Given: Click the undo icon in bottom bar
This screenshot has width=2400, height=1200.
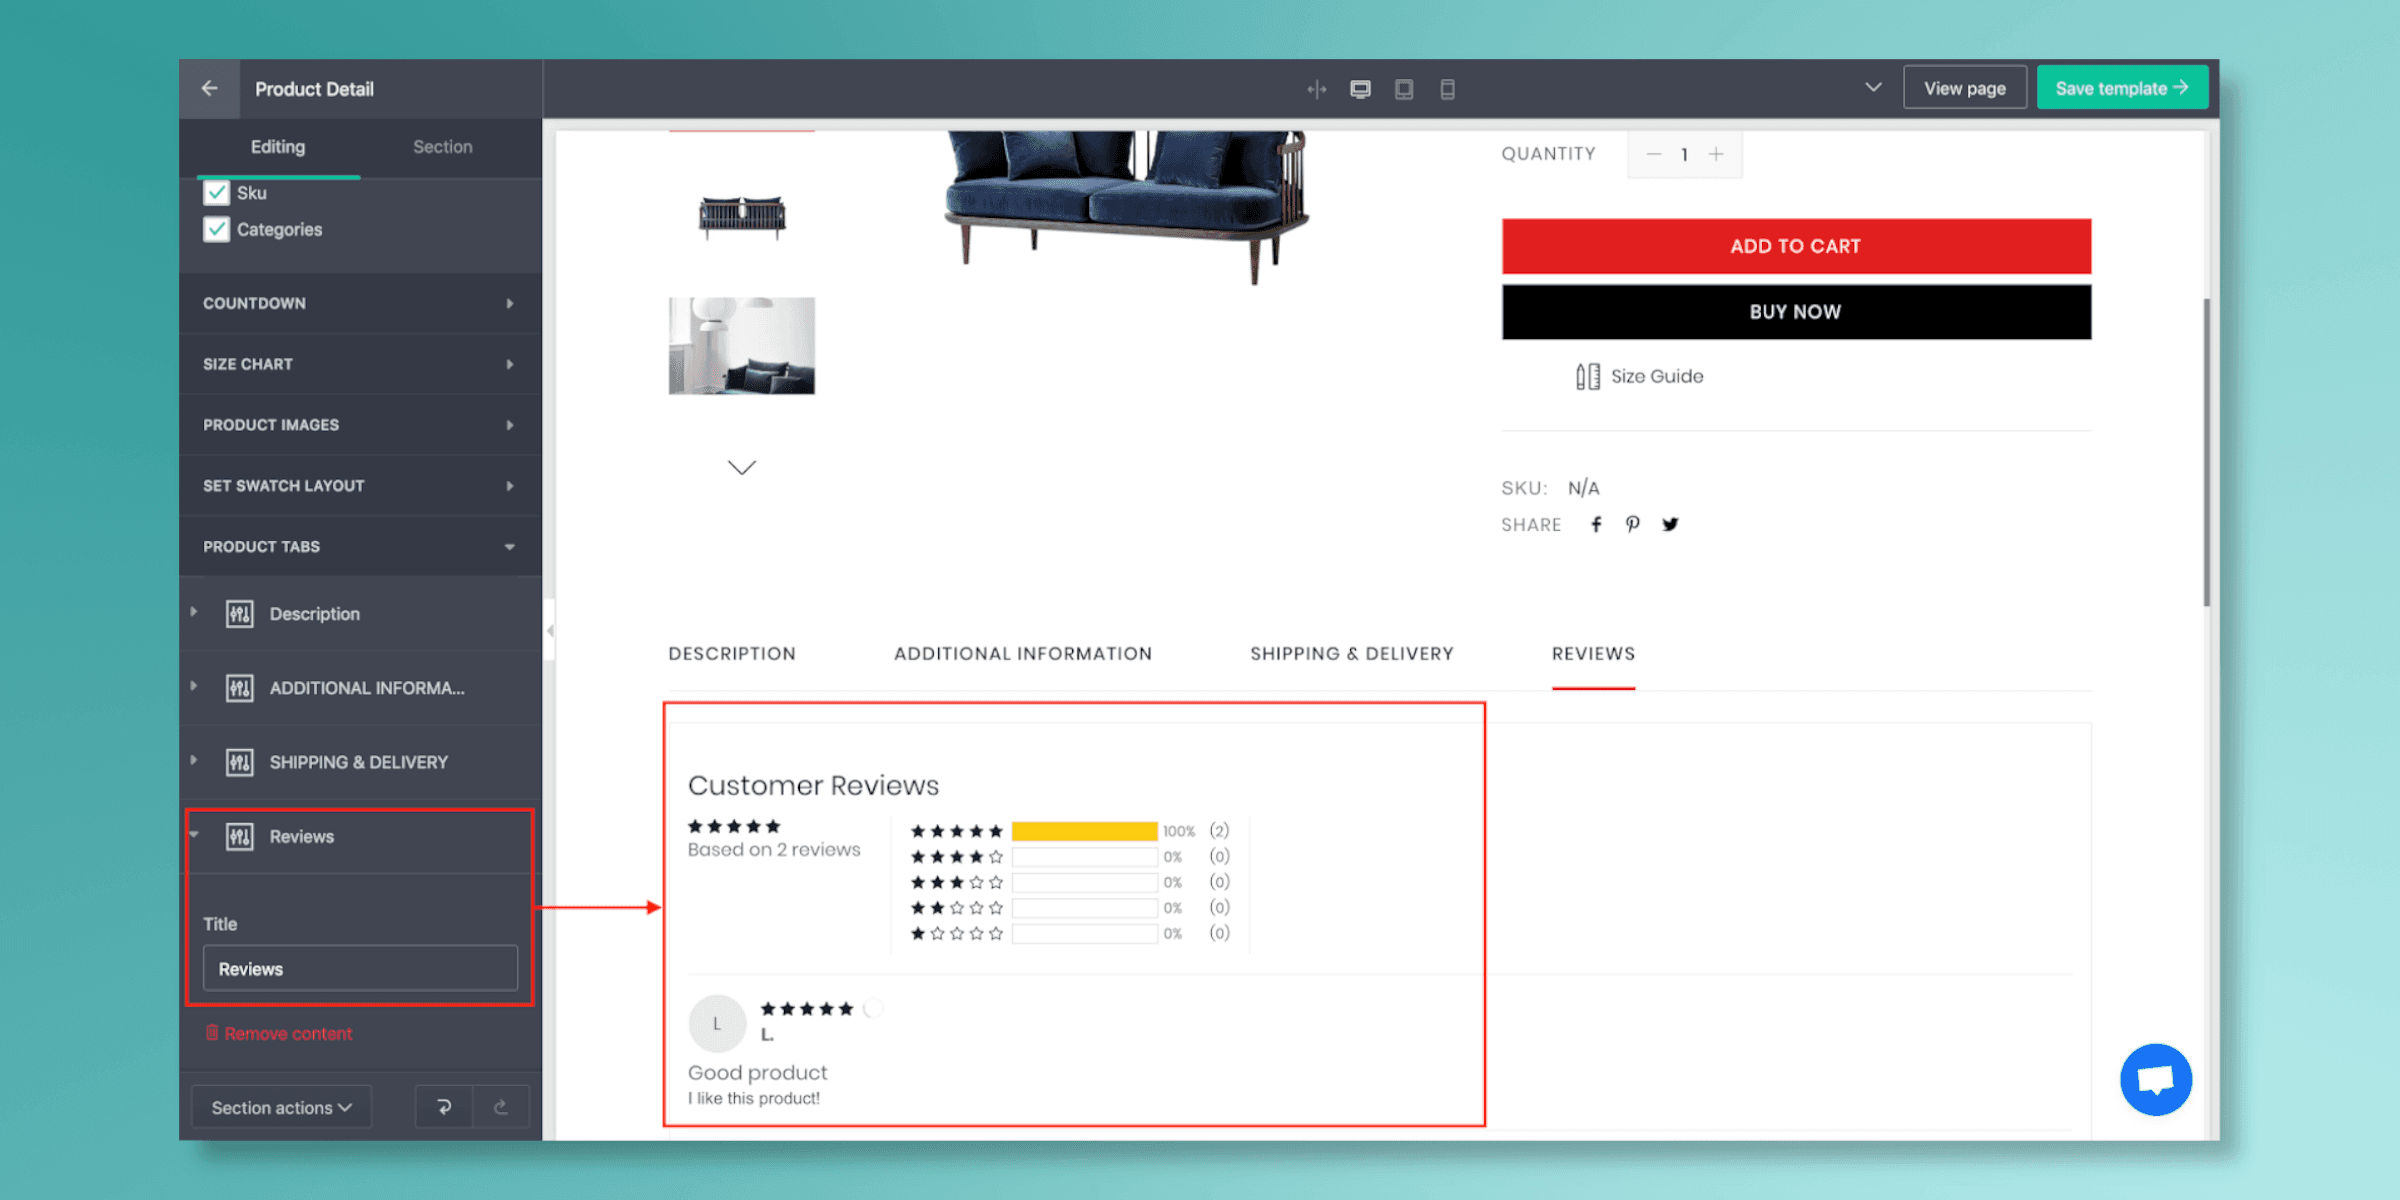Looking at the screenshot, I should click(x=444, y=1107).
